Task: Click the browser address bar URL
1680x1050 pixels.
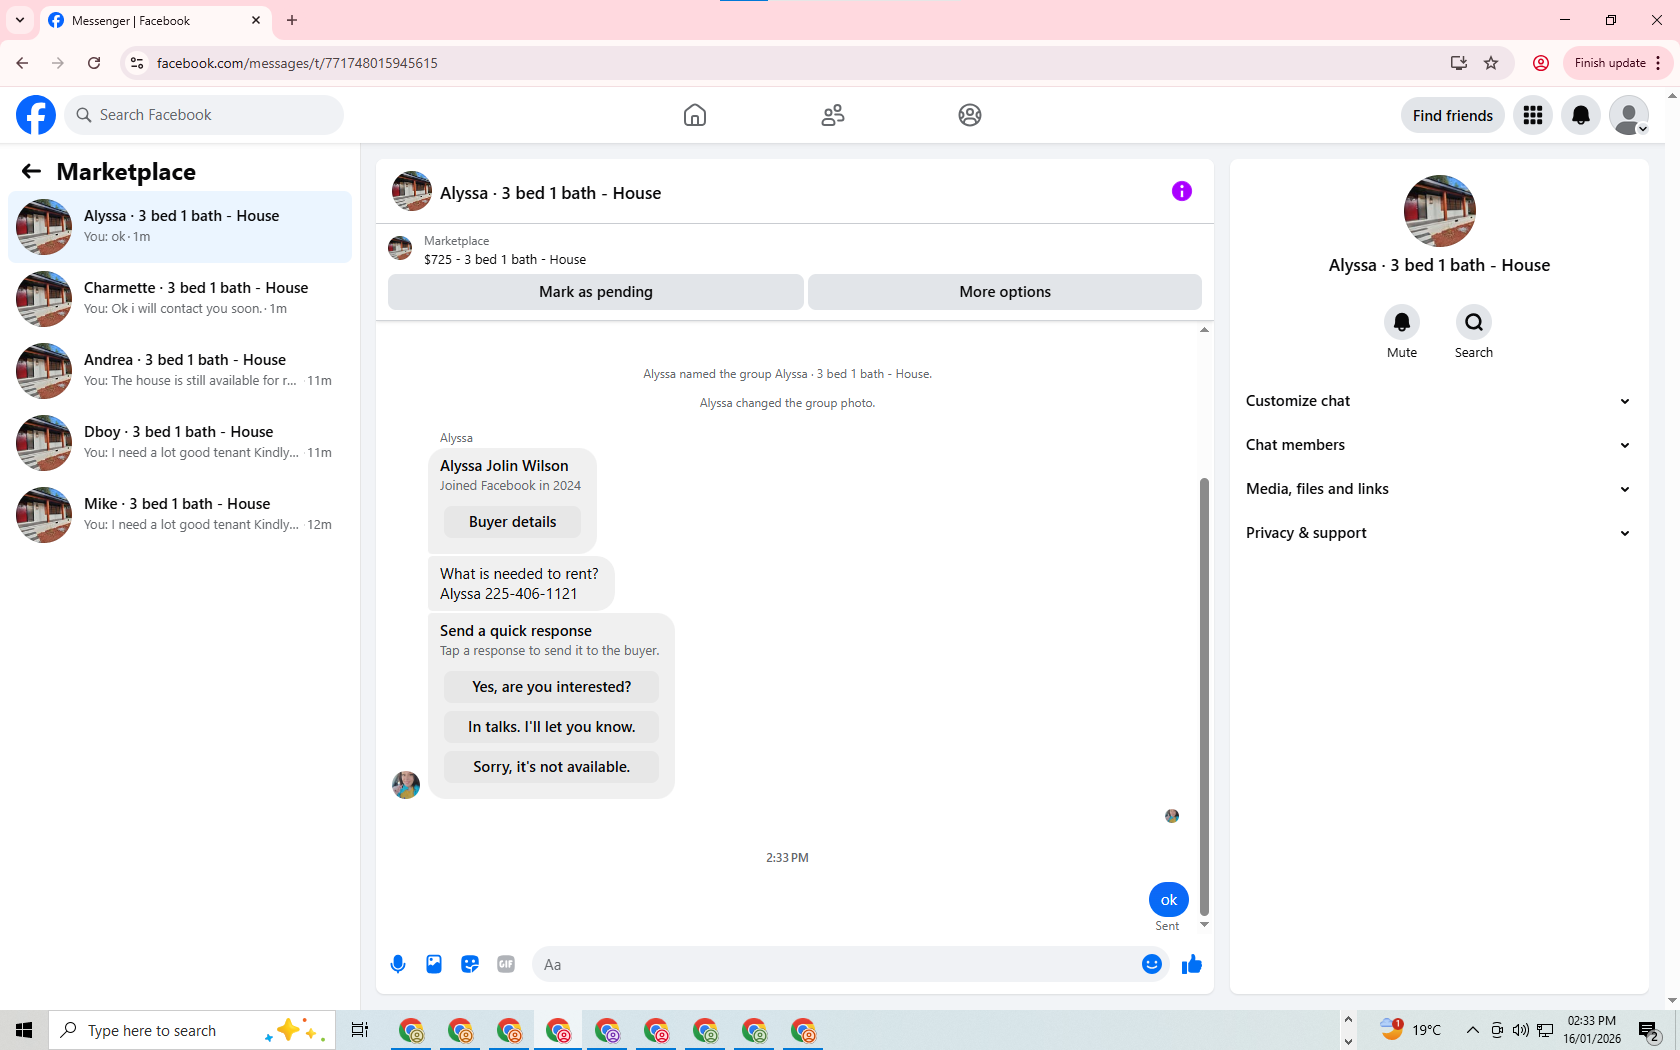Action: point(297,63)
